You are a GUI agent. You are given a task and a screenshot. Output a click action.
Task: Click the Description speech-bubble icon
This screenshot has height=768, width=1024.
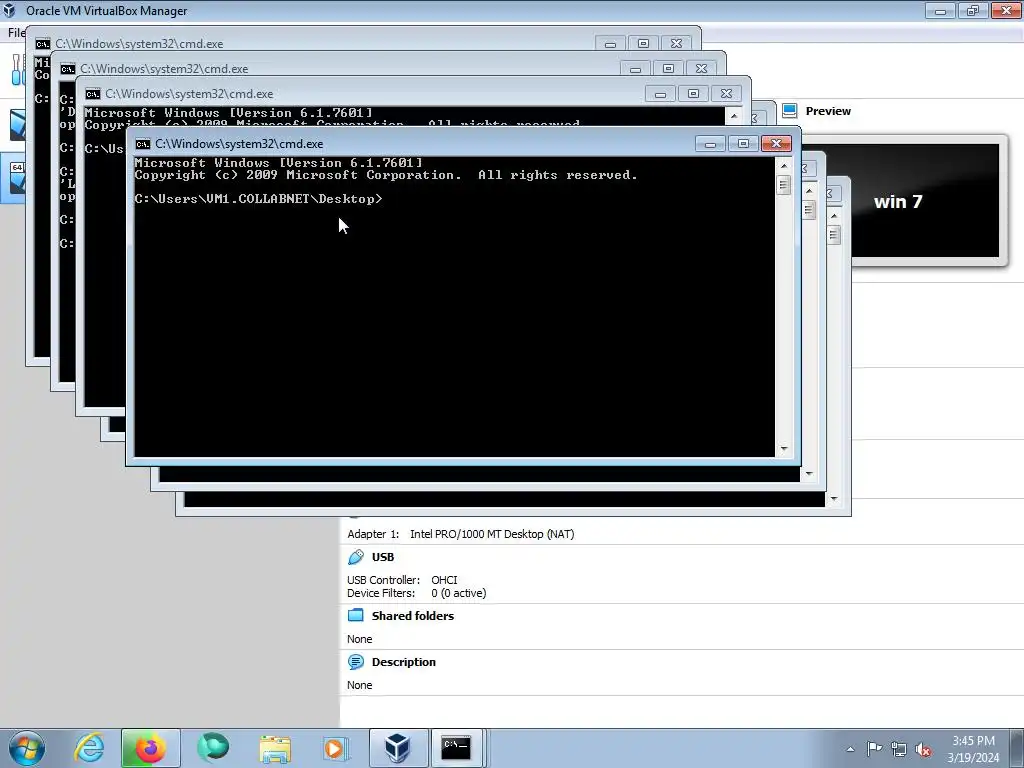tap(356, 662)
